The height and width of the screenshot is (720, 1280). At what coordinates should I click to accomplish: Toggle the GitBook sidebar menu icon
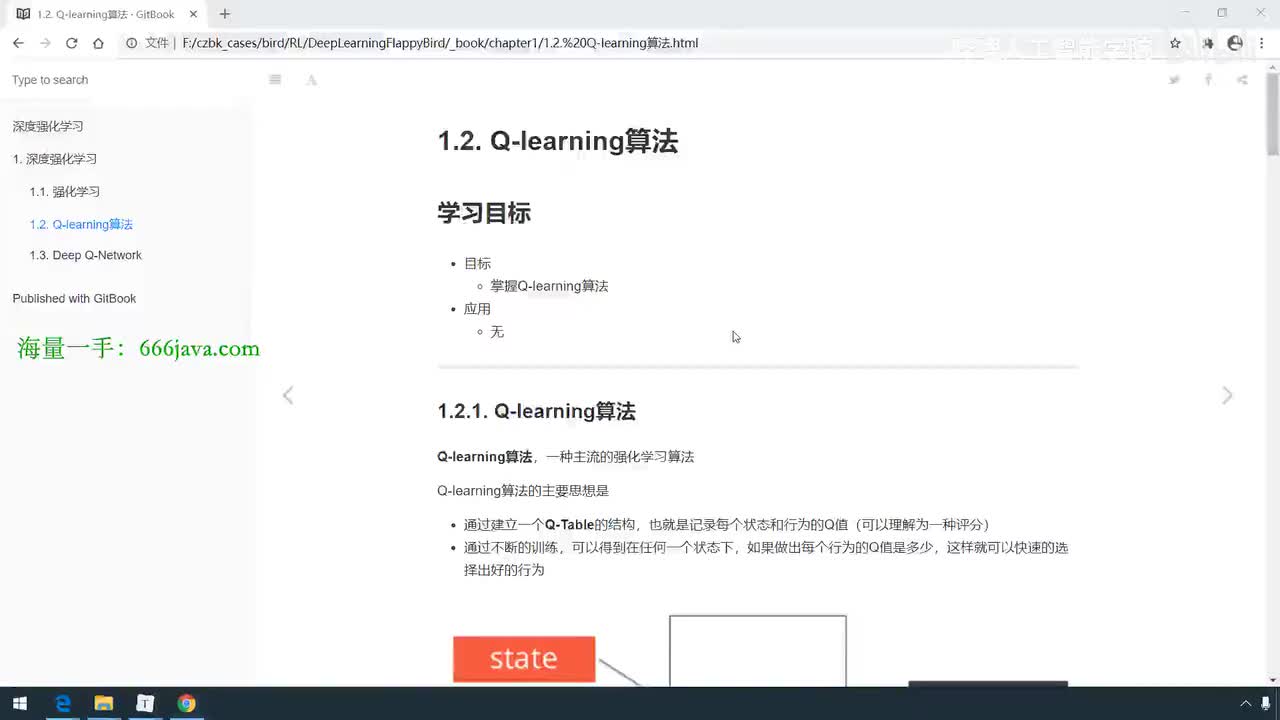[x=275, y=80]
